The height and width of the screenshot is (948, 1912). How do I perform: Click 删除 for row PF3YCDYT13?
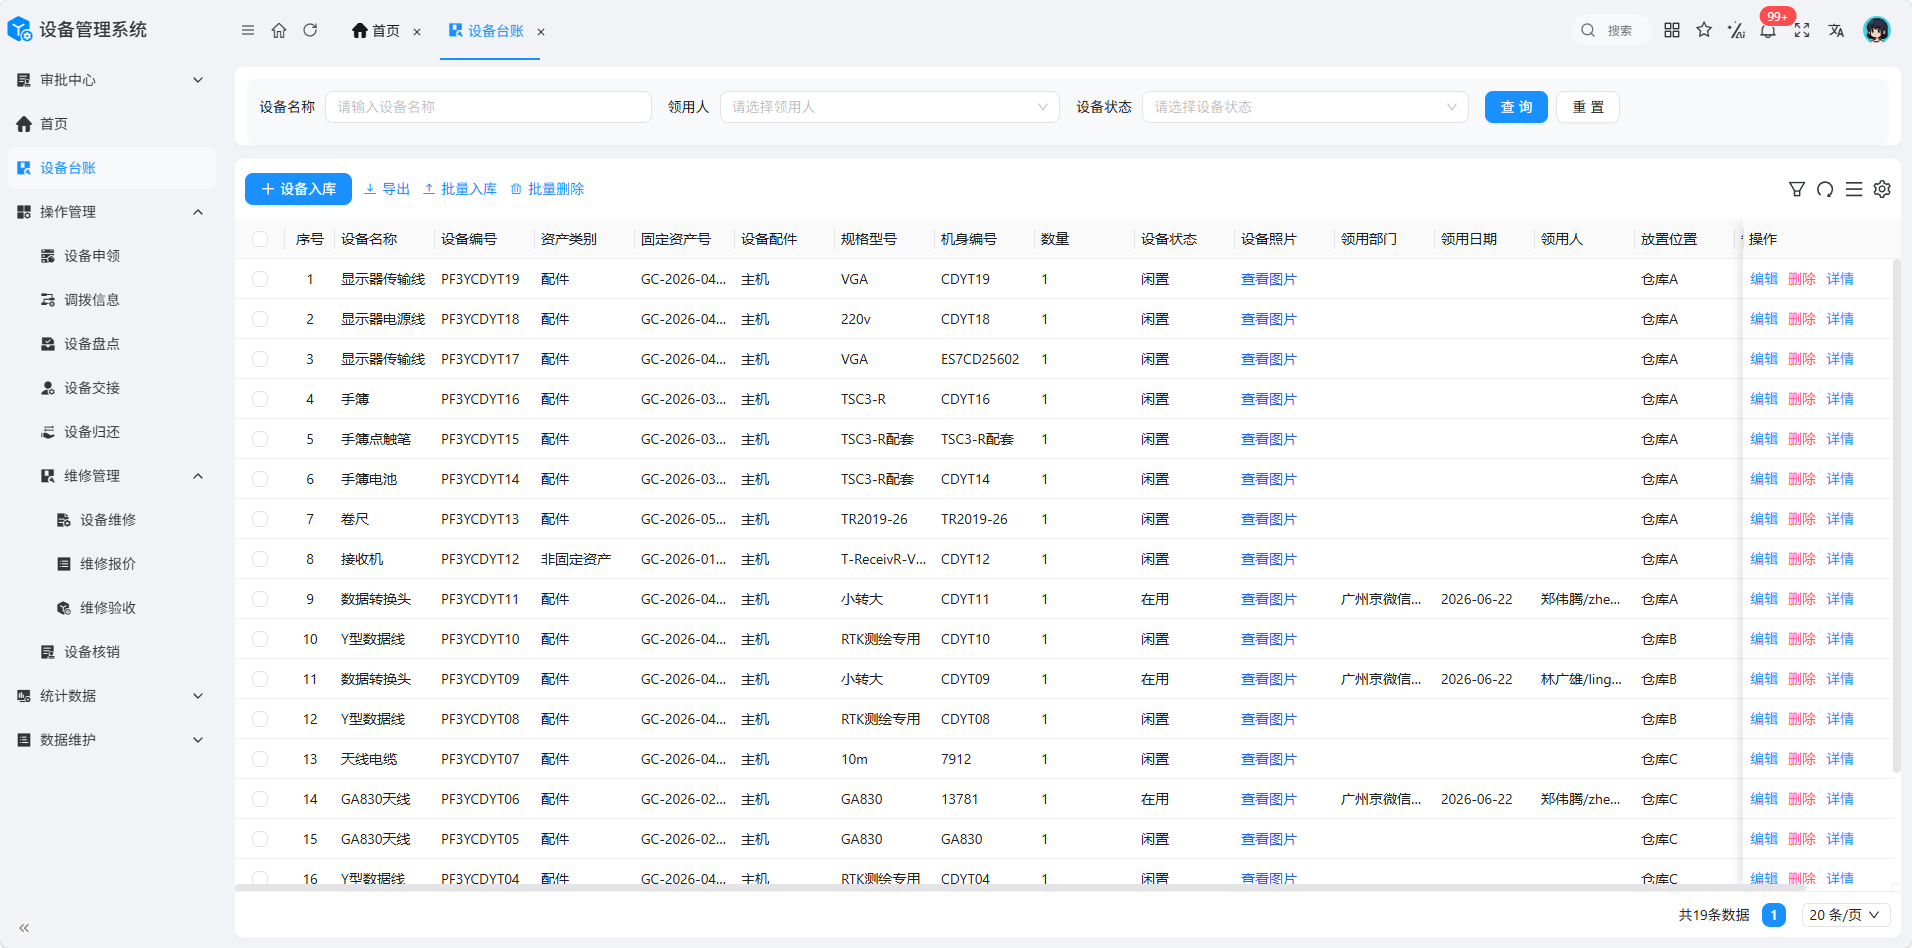(x=1802, y=519)
